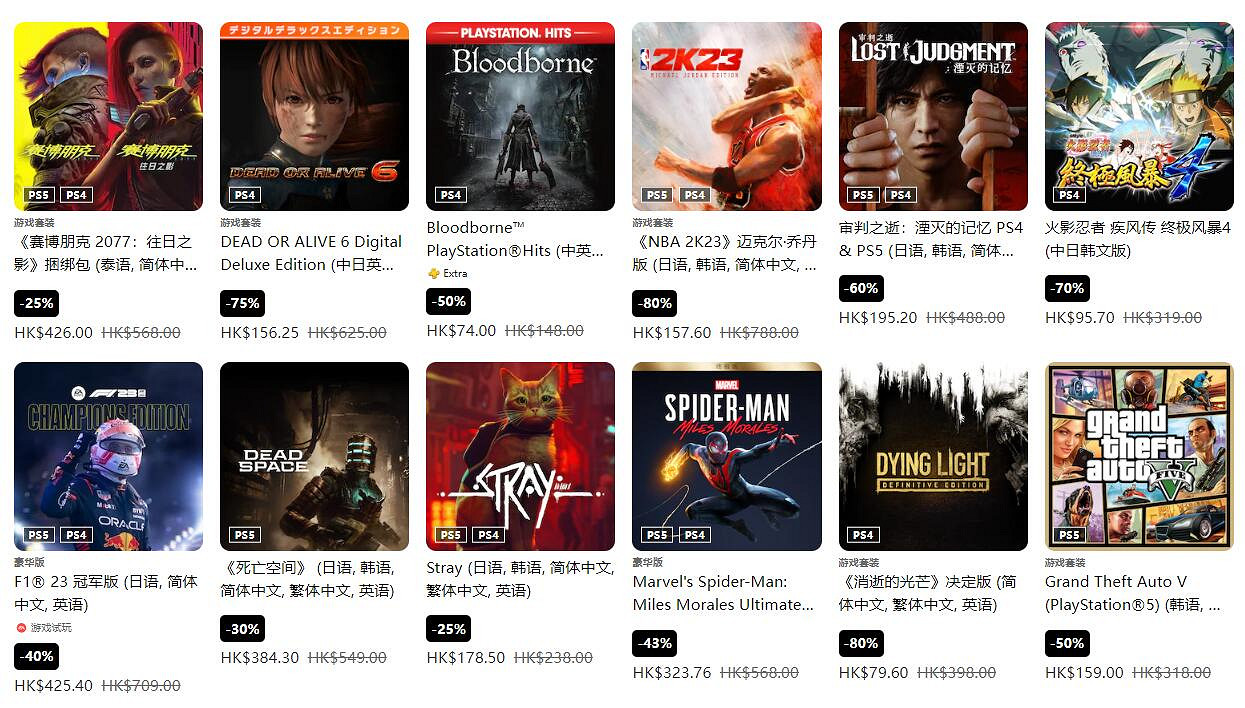
Task: Select the Grand Theft Auto V cover
Action: point(1139,456)
